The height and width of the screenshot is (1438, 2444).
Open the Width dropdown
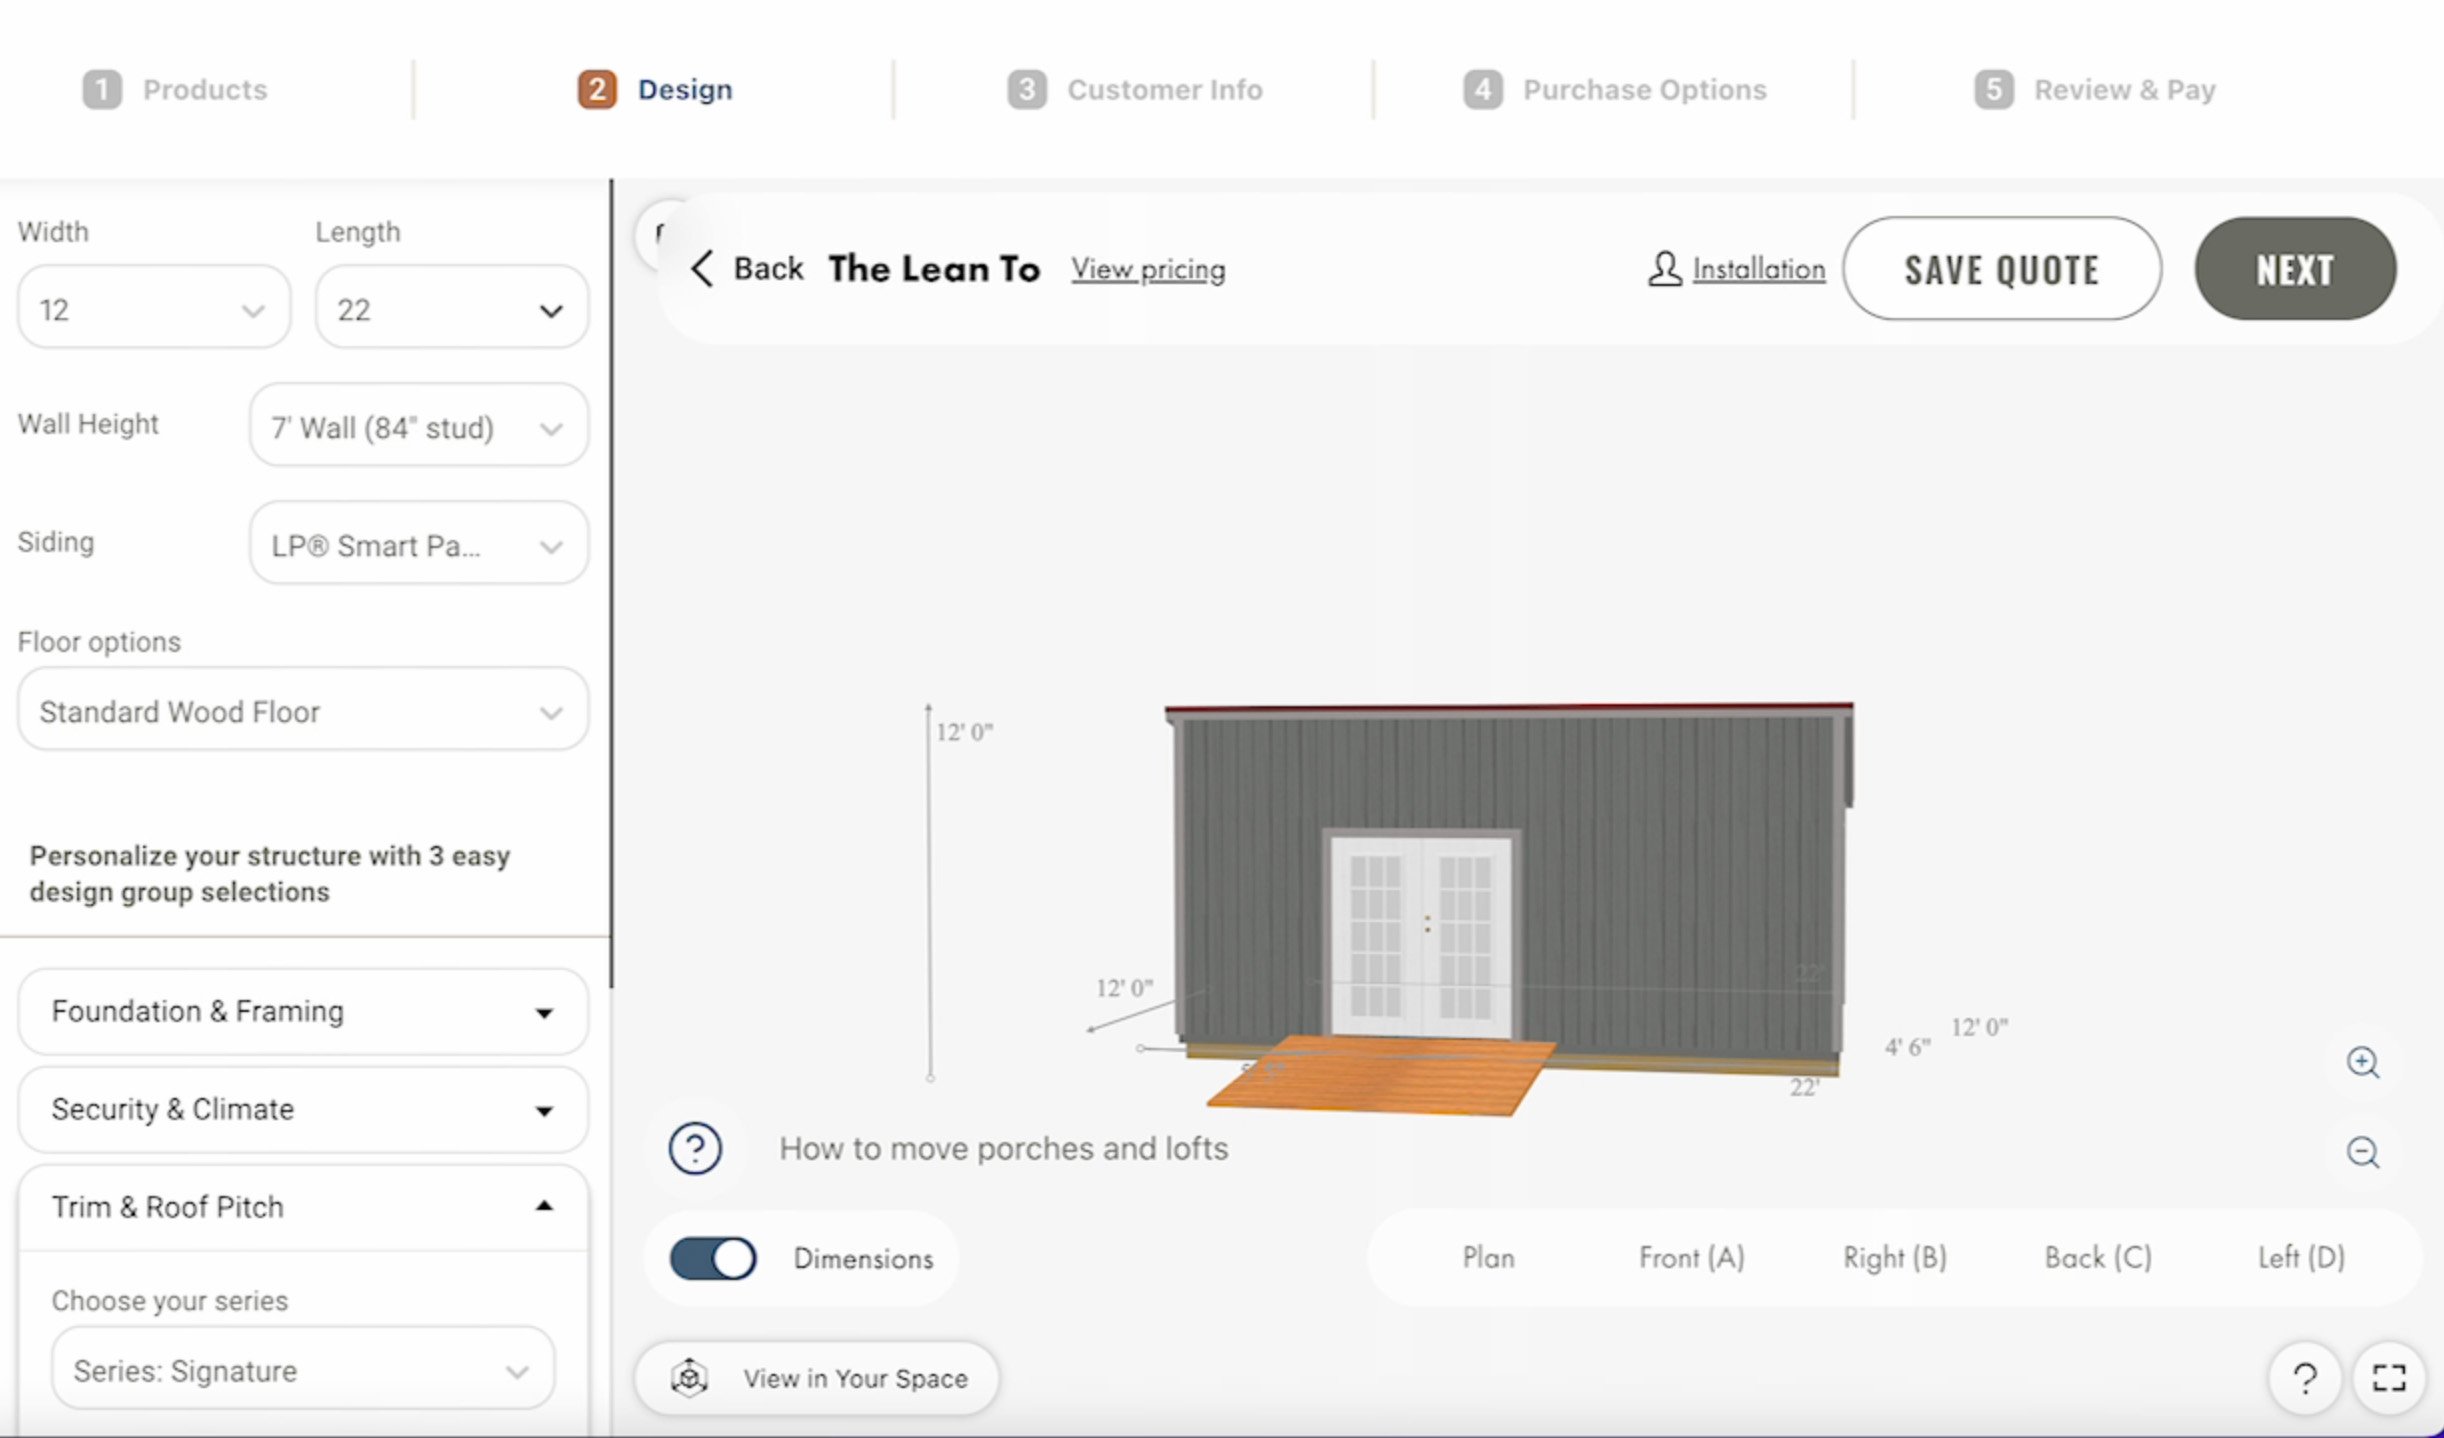(x=154, y=309)
